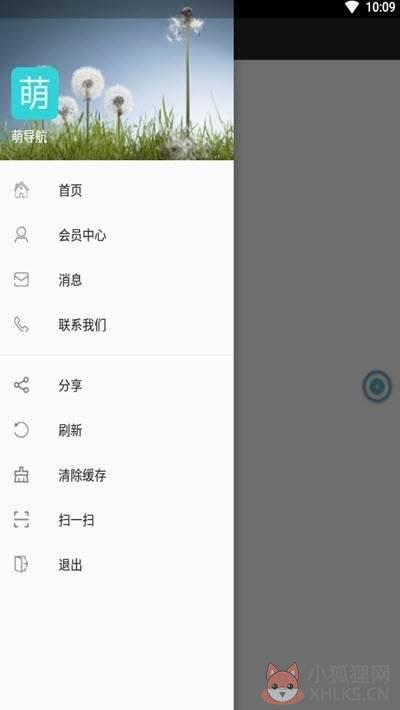Image resolution: width=400 pixels, height=710 pixels.
Task: Select 消息 in the drawer
Action: [116, 280]
